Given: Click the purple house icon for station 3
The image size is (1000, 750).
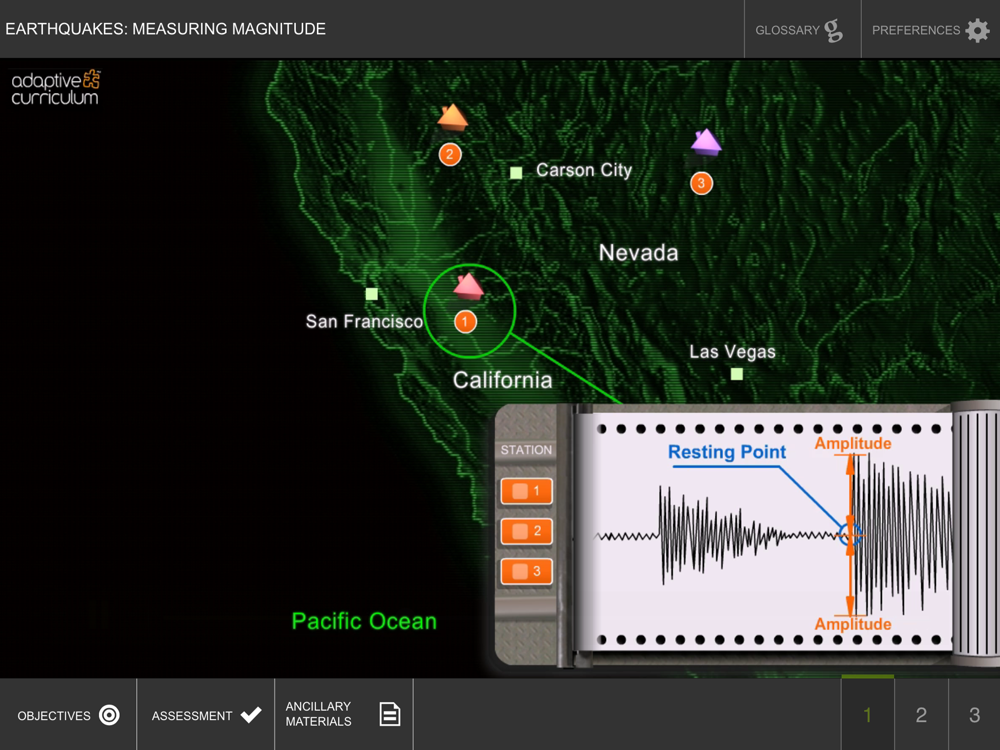Looking at the screenshot, I should pos(706,142).
